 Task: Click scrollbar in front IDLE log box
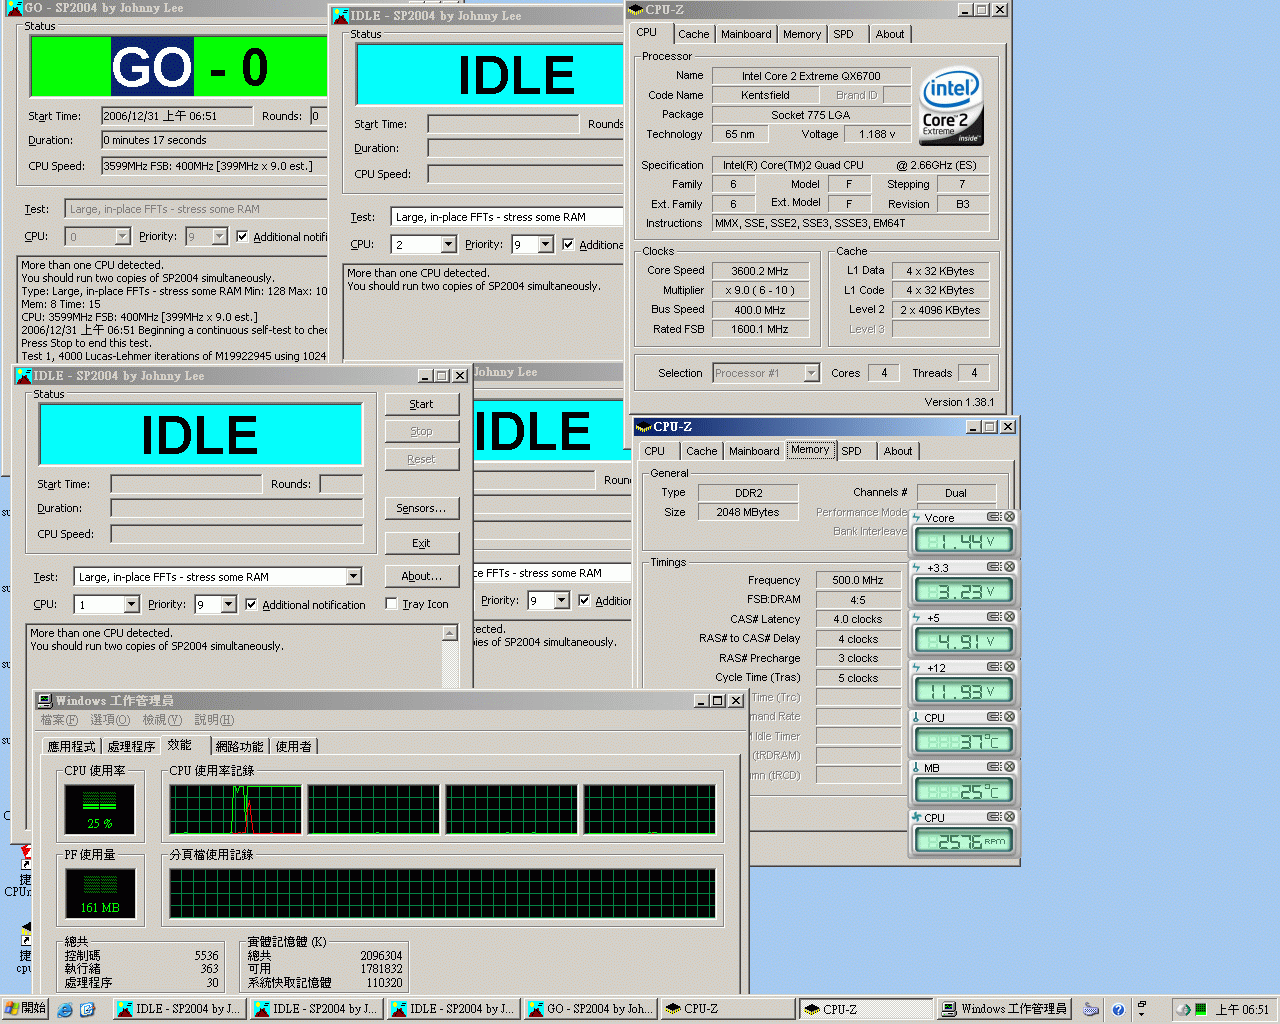pyautogui.click(x=450, y=657)
